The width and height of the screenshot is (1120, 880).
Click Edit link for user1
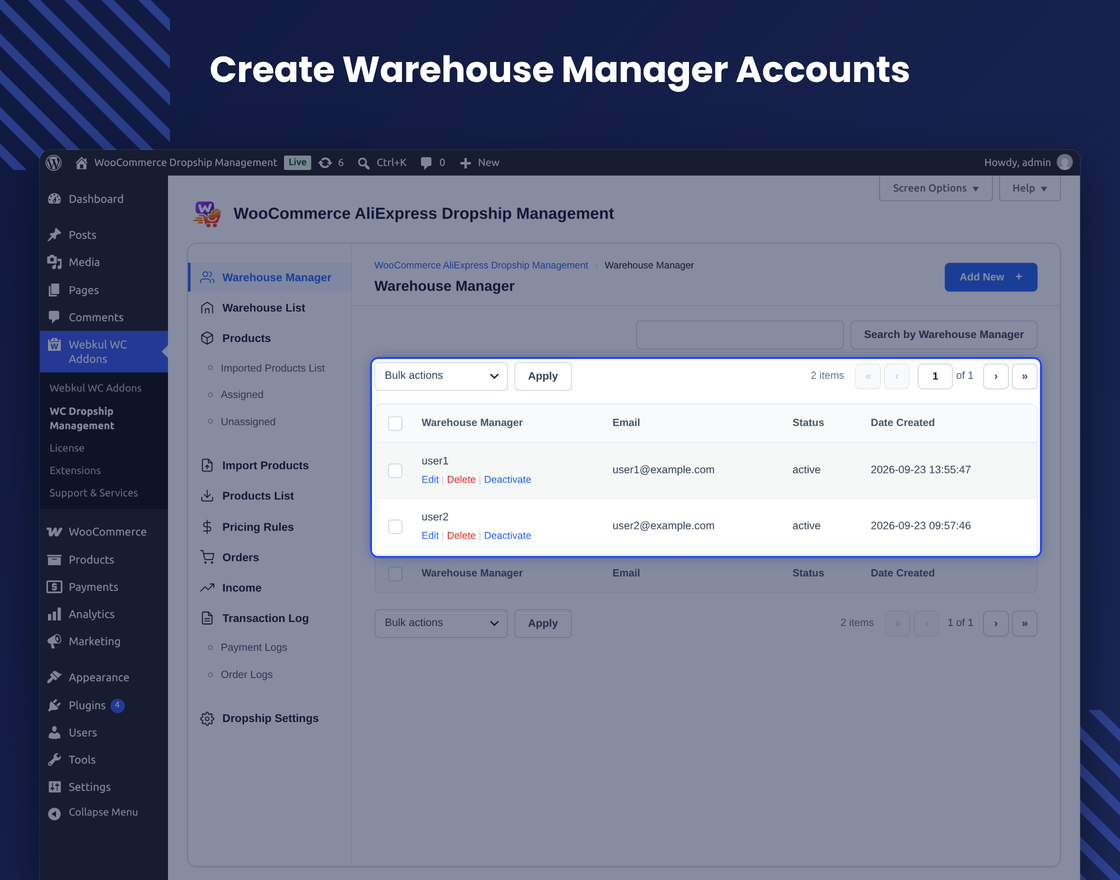[x=430, y=479]
